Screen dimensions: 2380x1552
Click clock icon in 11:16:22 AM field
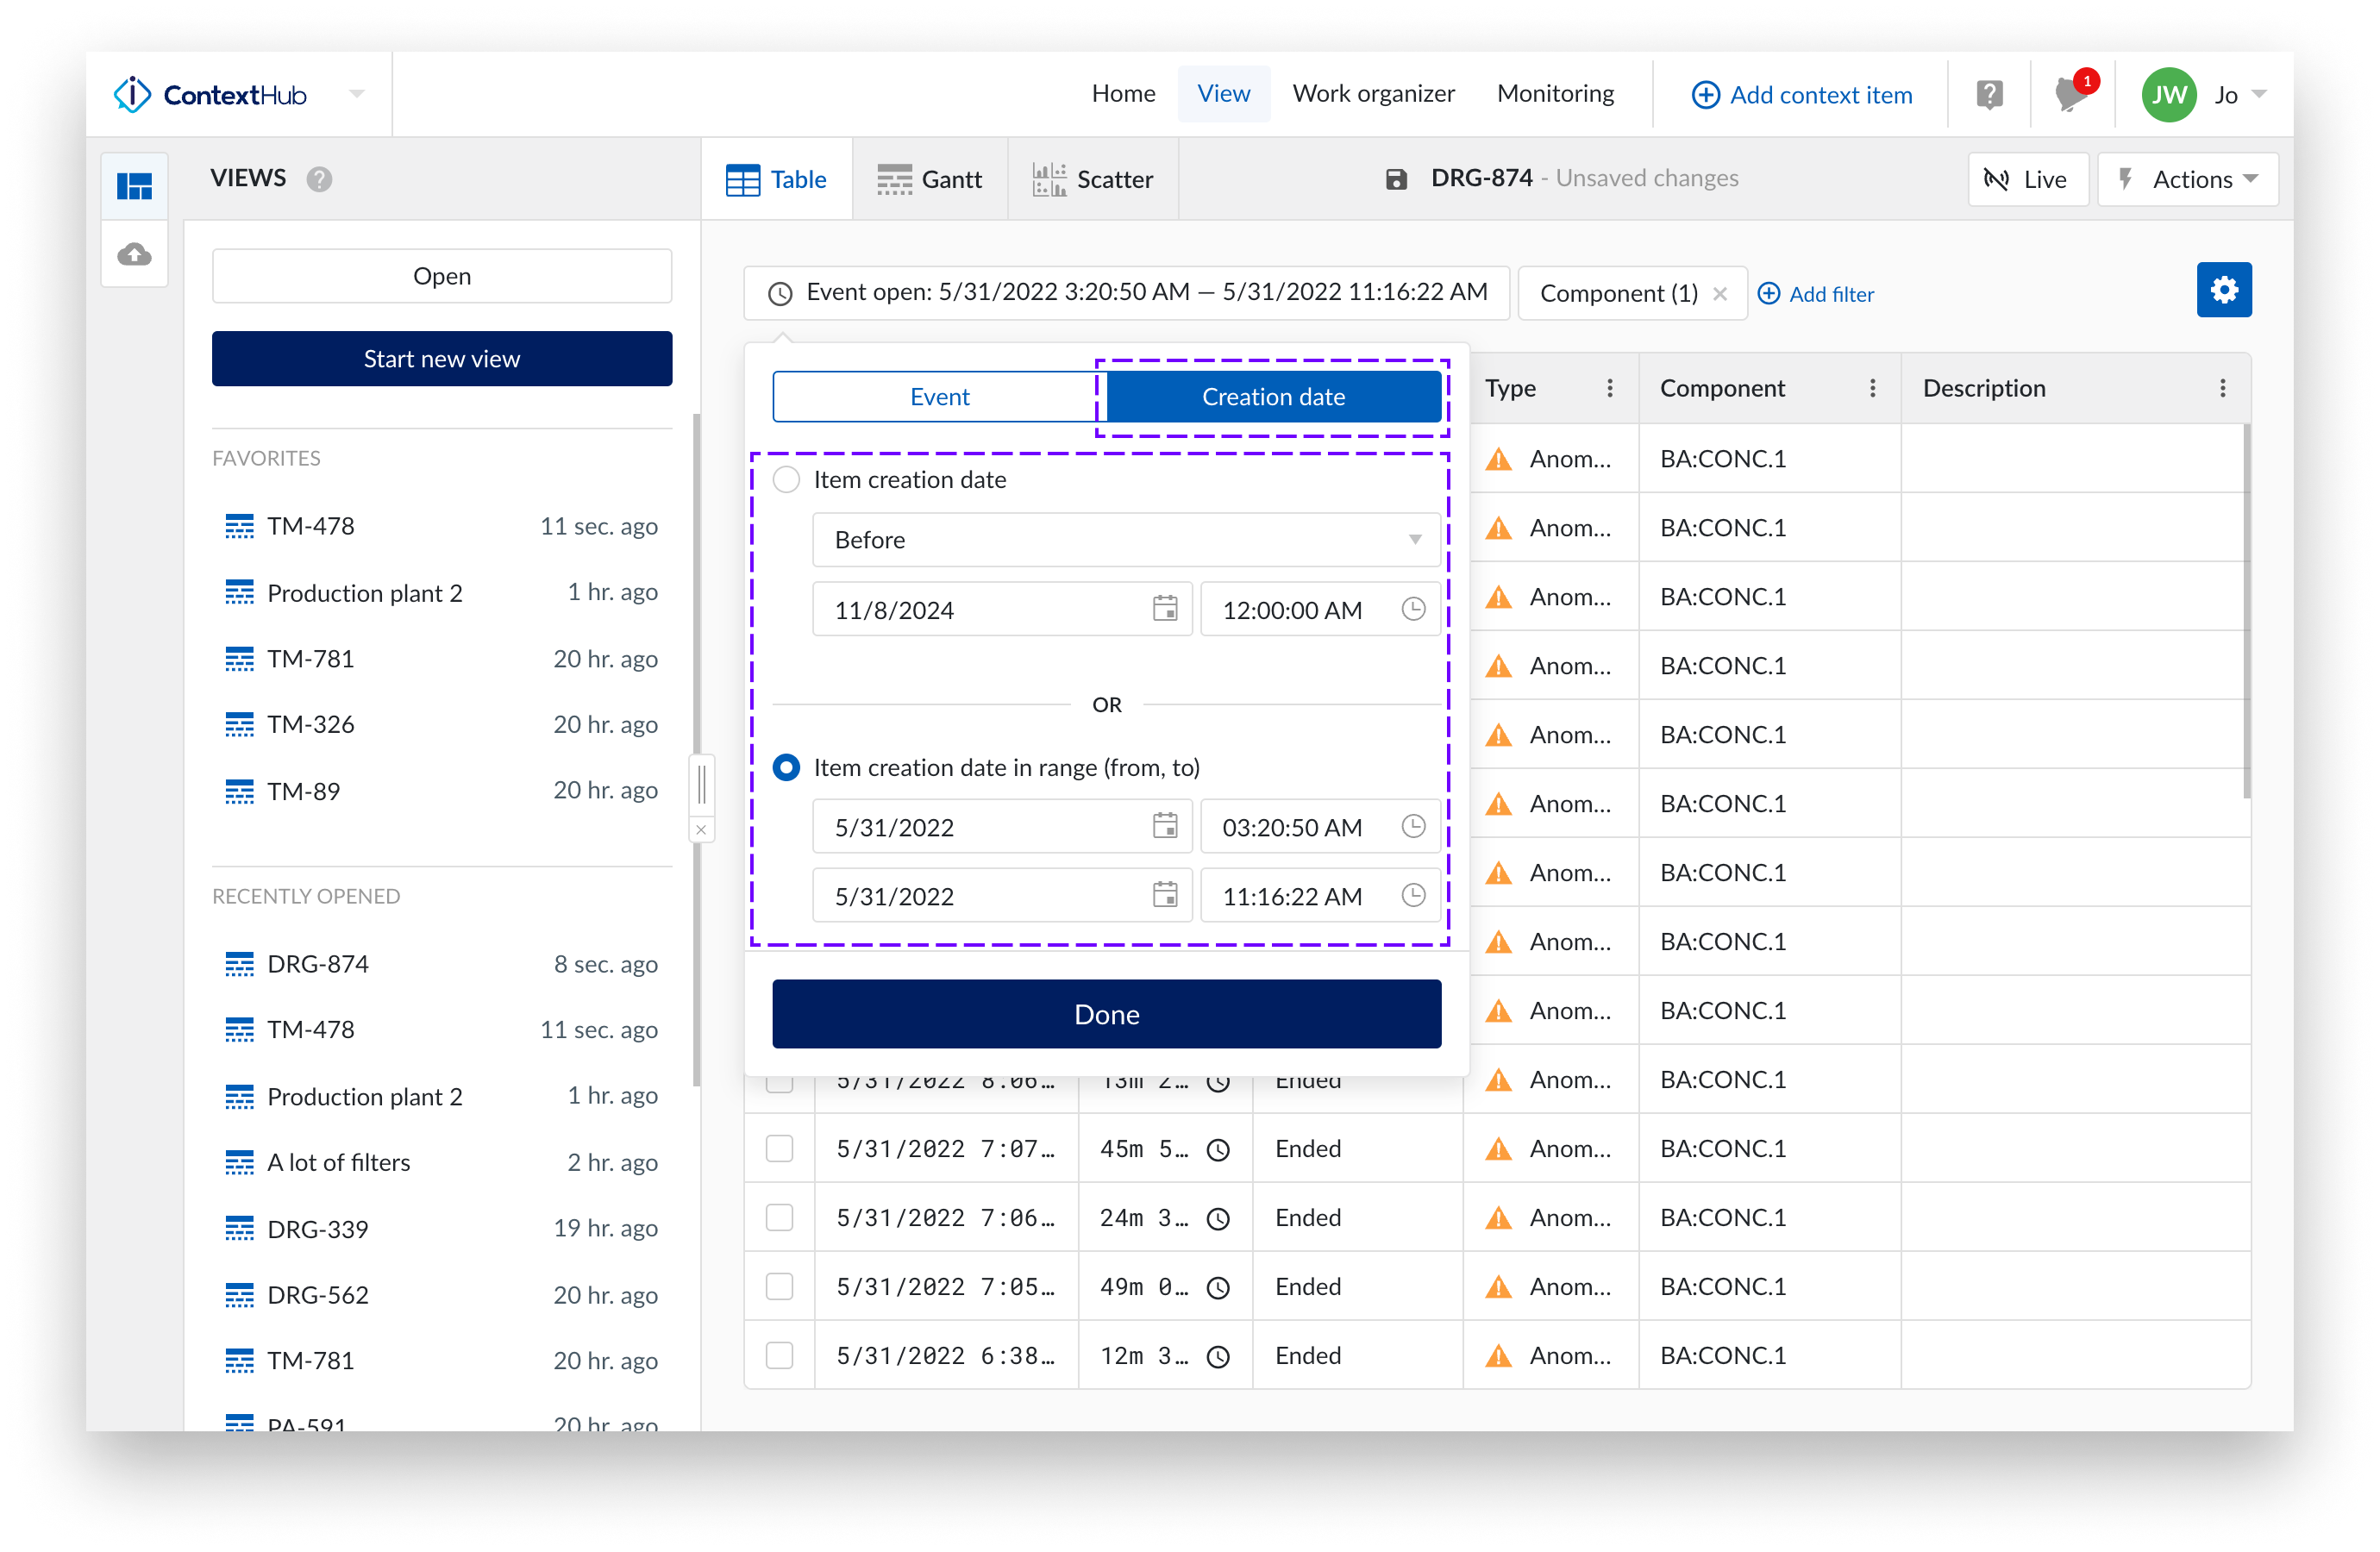[1412, 895]
